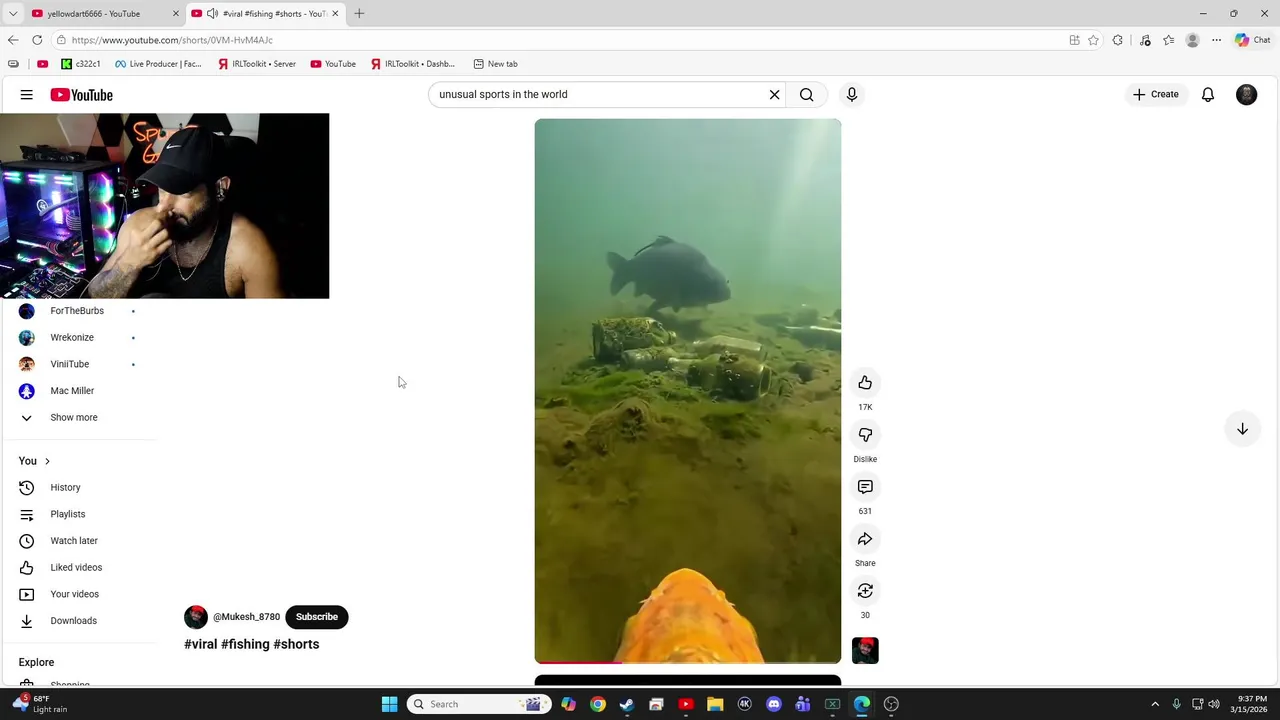Focus the Edge address bar URL
The width and height of the screenshot is (1280, 720).
[172, 40]
